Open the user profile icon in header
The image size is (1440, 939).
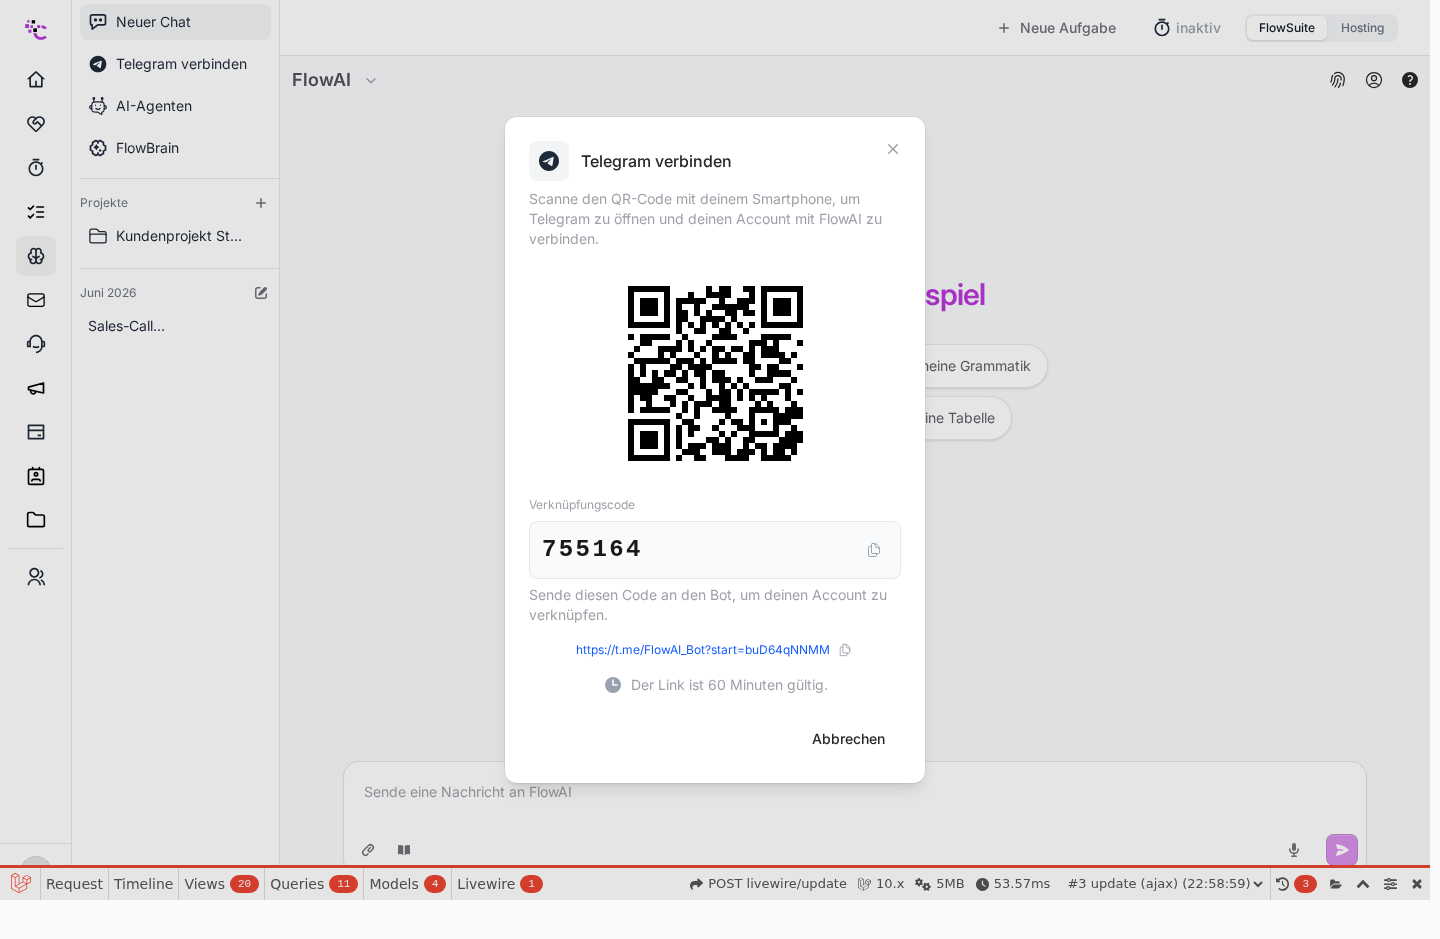(x=1374, y=80)
